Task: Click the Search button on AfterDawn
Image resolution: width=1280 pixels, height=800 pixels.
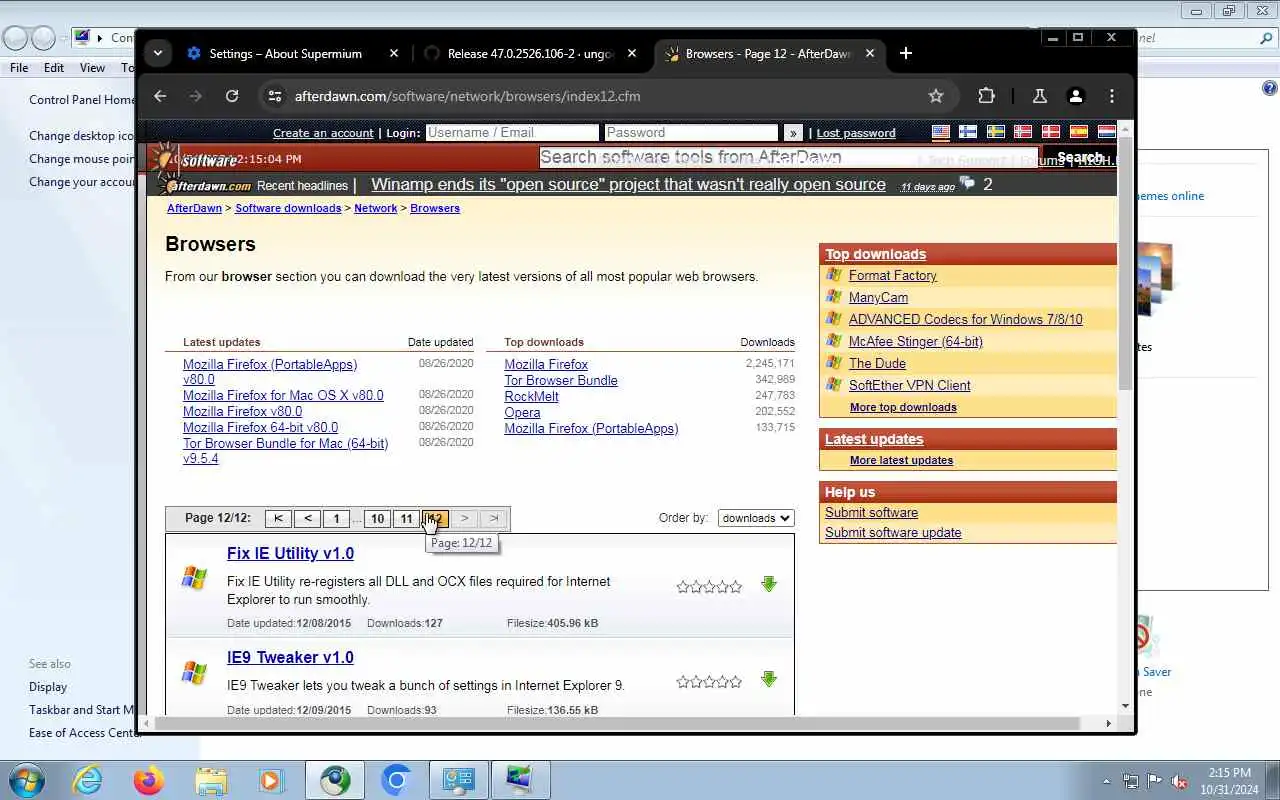Action: point(1079,157)
